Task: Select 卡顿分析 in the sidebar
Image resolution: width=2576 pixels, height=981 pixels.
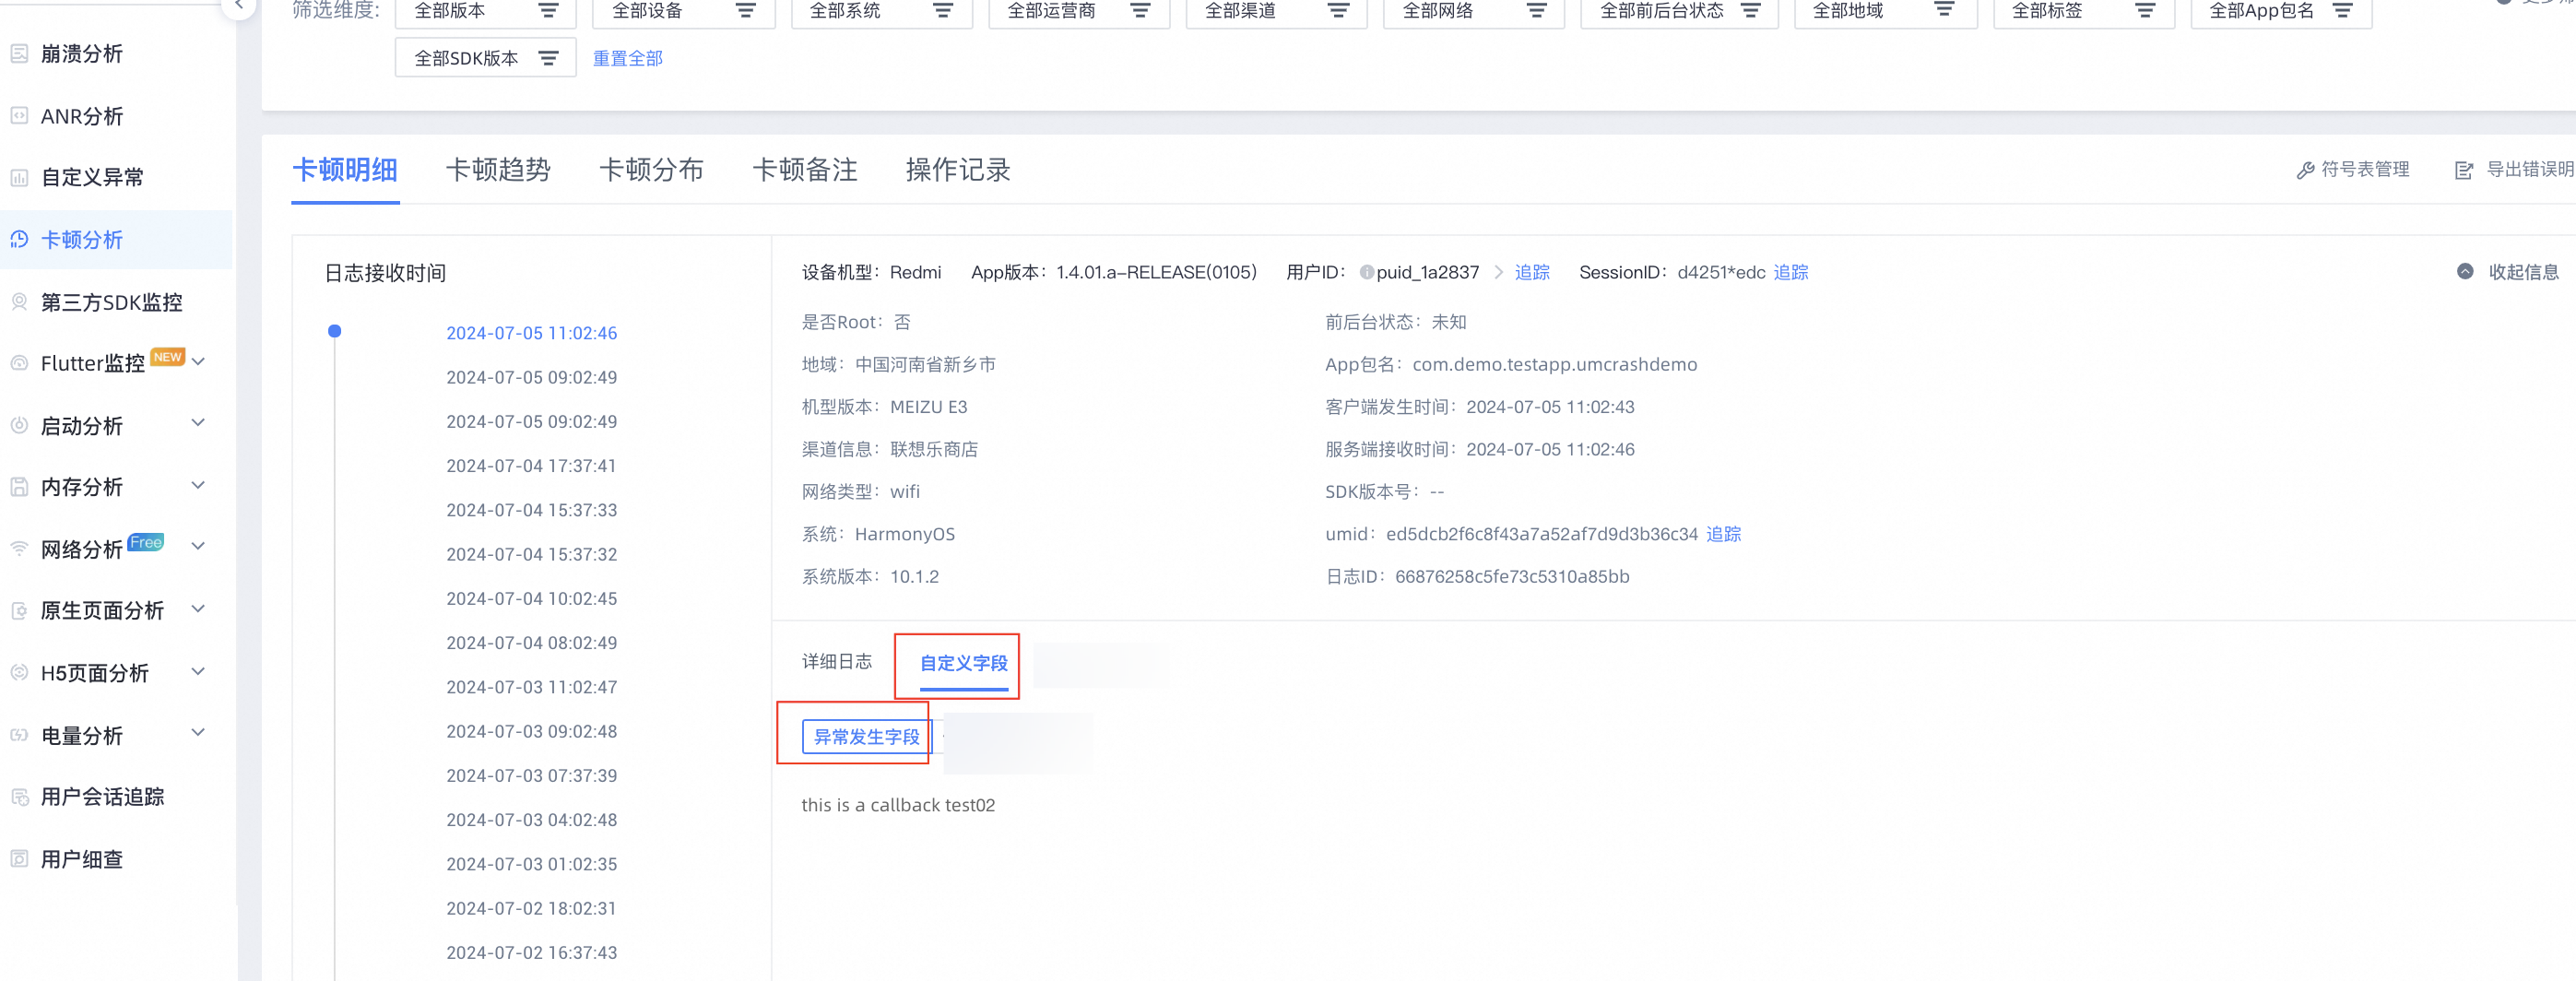Action: click(82, 240)
